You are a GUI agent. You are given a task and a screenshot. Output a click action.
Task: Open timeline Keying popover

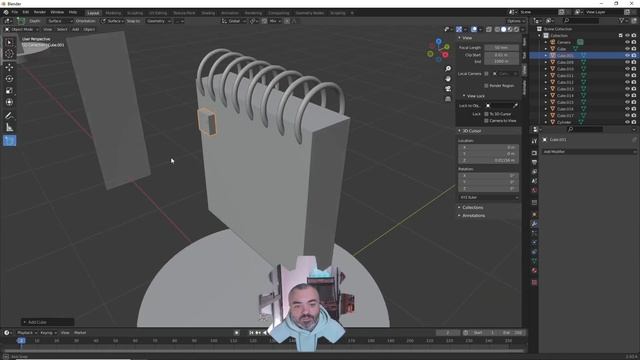tap(48, 333)
